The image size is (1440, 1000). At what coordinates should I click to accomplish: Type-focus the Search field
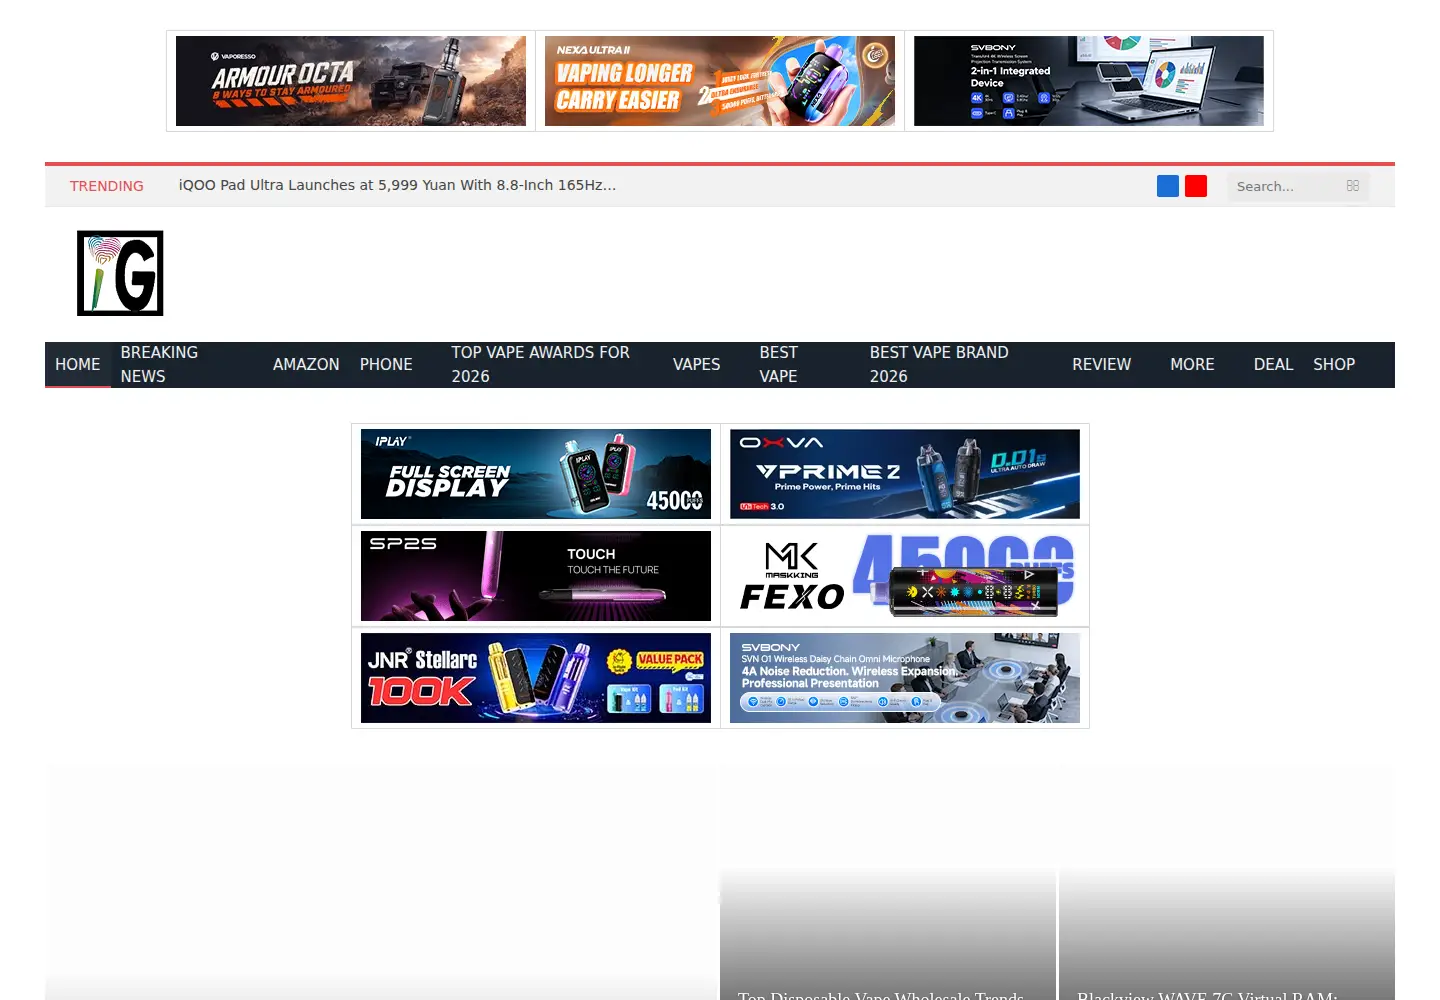point(1298,186)
